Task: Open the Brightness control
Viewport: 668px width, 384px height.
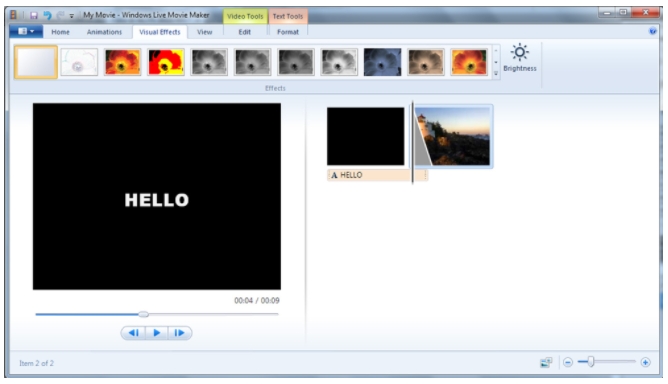Action: (520, 58)
